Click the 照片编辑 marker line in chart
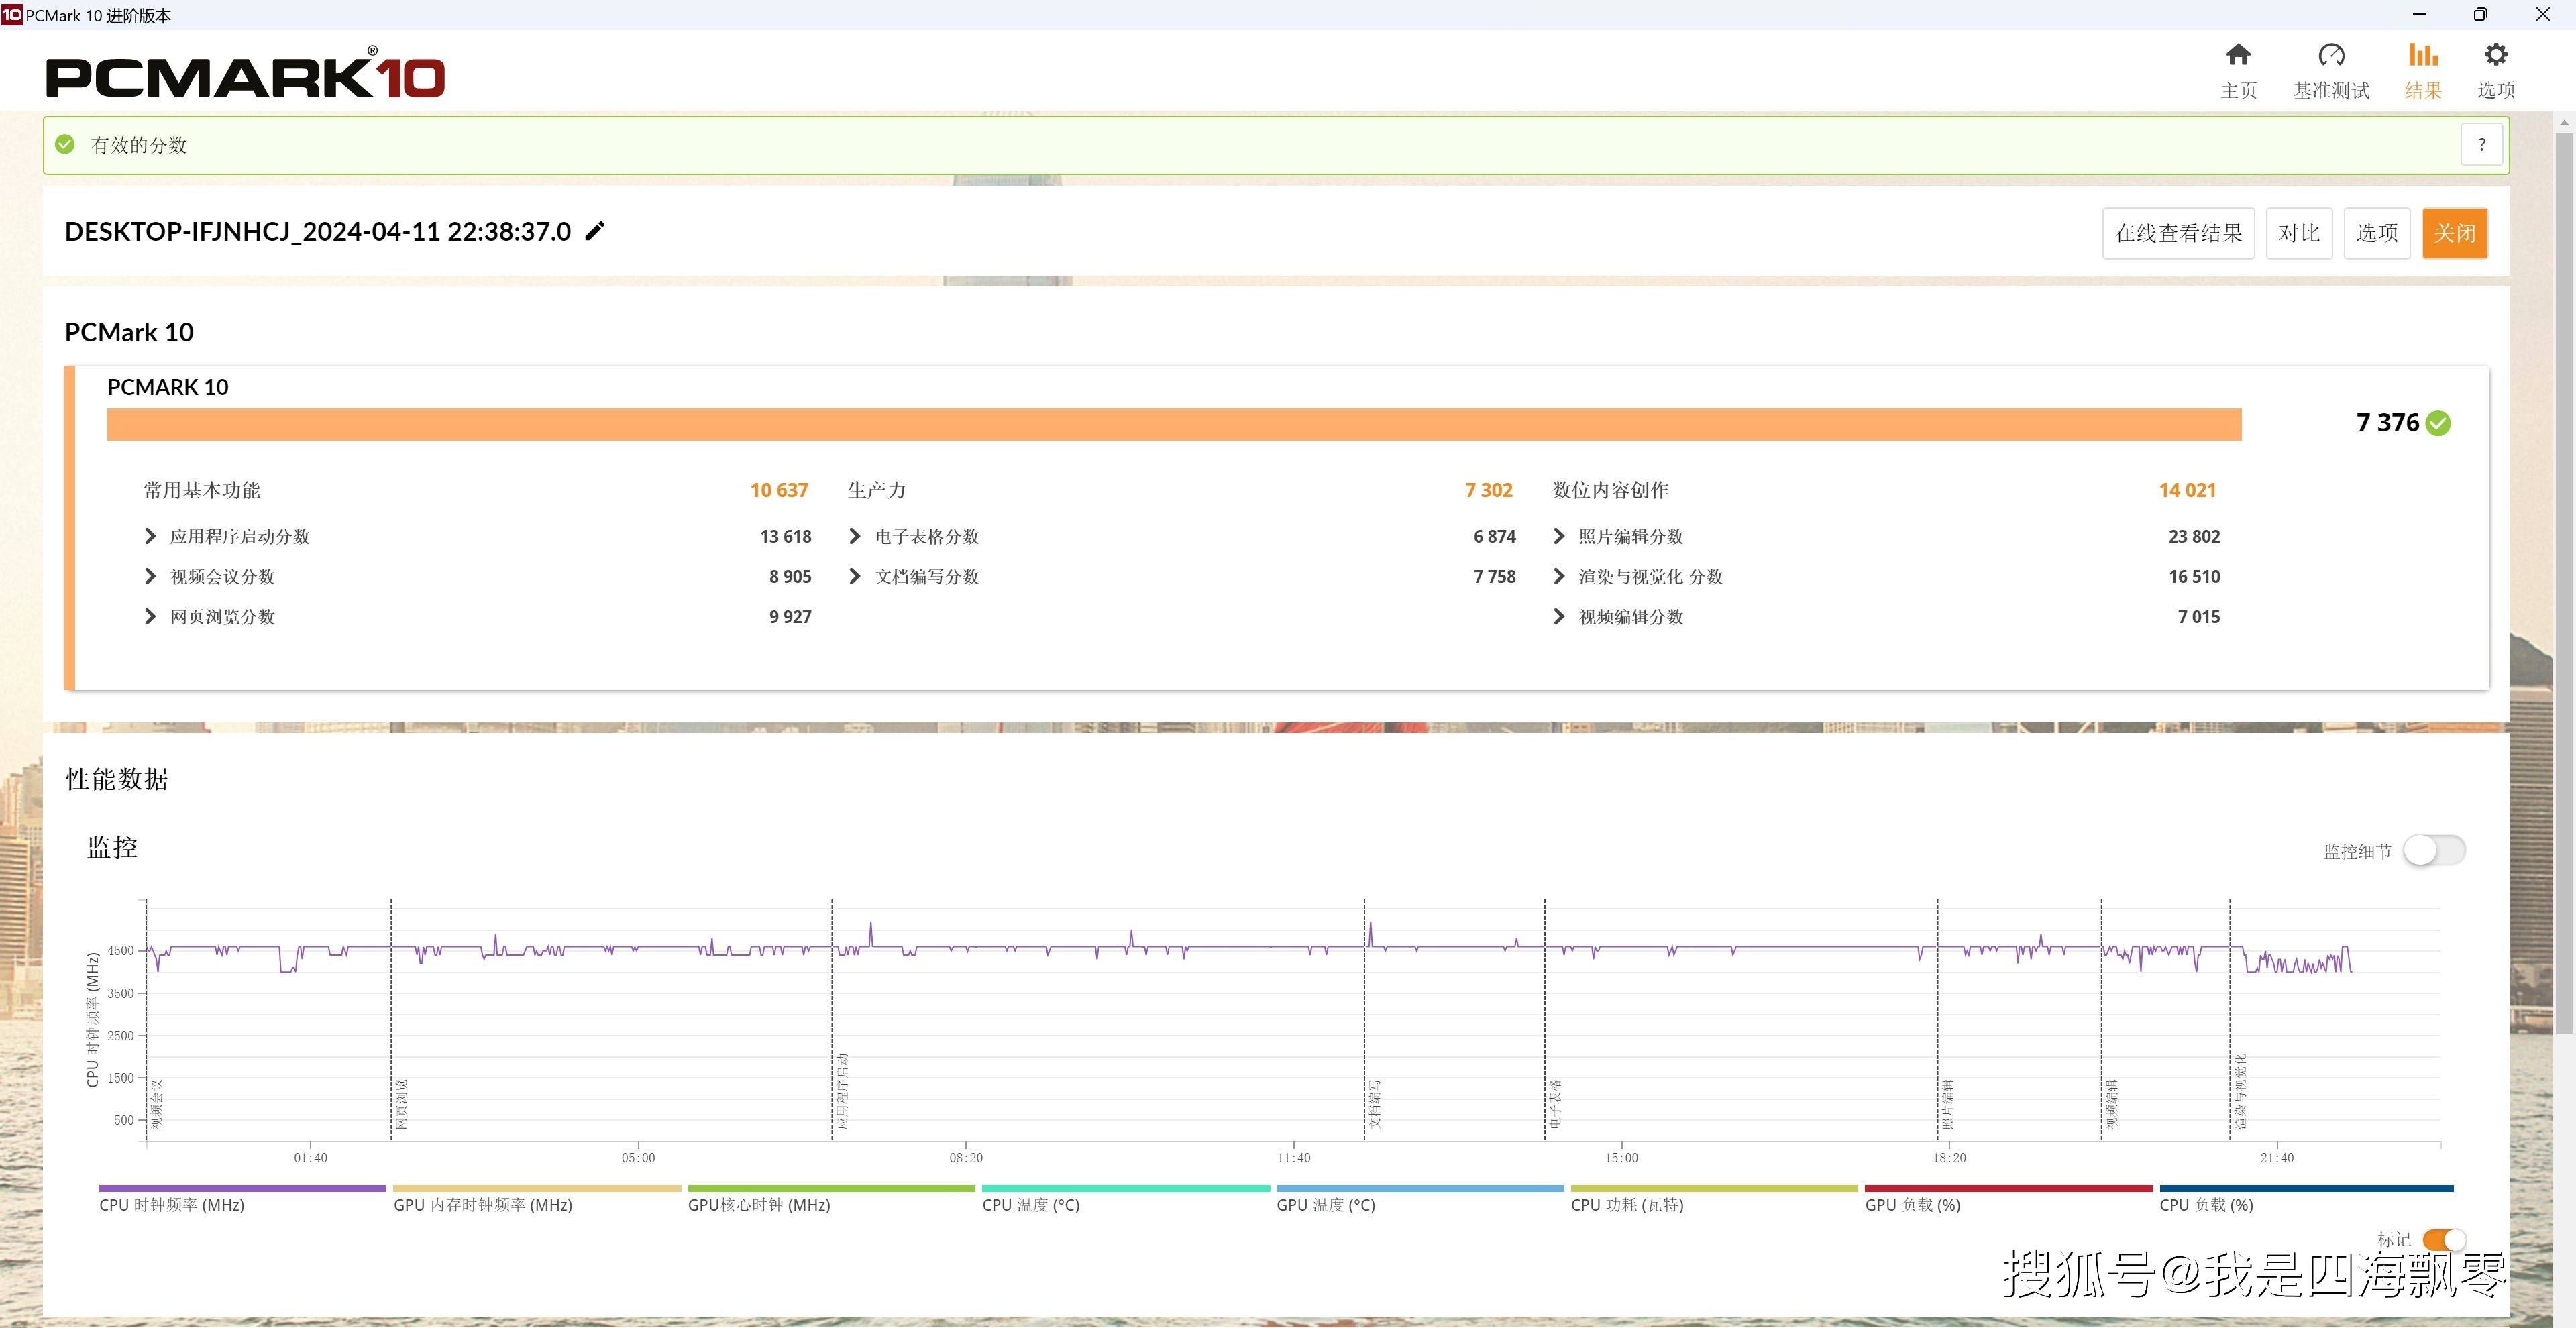Viewport: 2576px width, 1328px height. (x=1938, y=1019)
